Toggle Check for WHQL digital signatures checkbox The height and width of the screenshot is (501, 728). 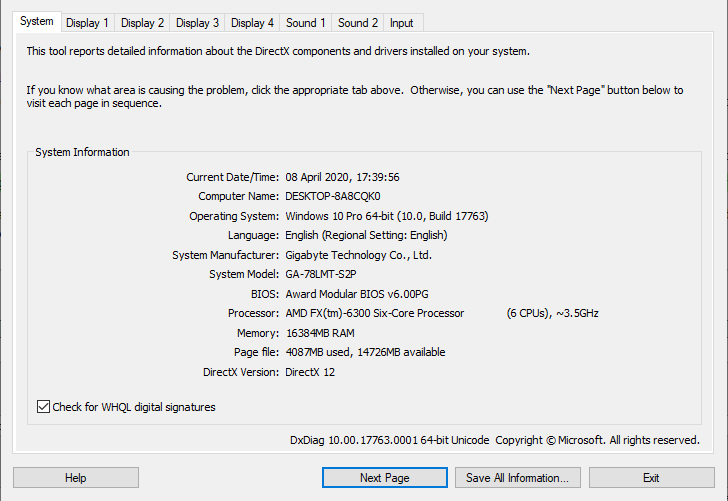(44, 407)
